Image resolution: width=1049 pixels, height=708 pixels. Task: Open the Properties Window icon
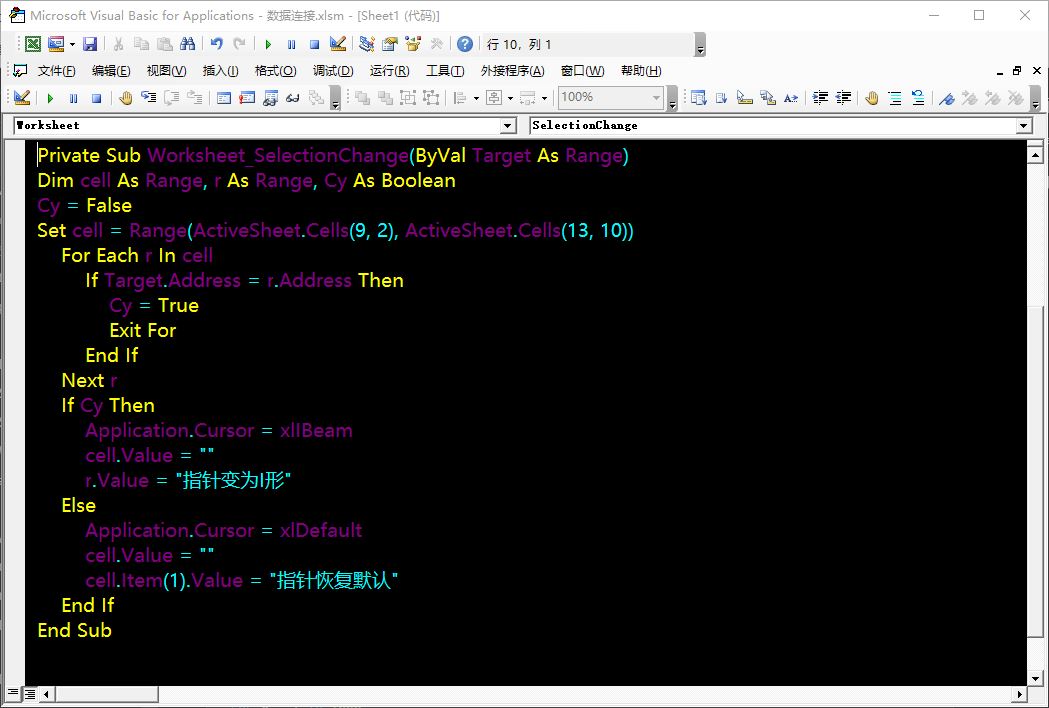point(390,44)
